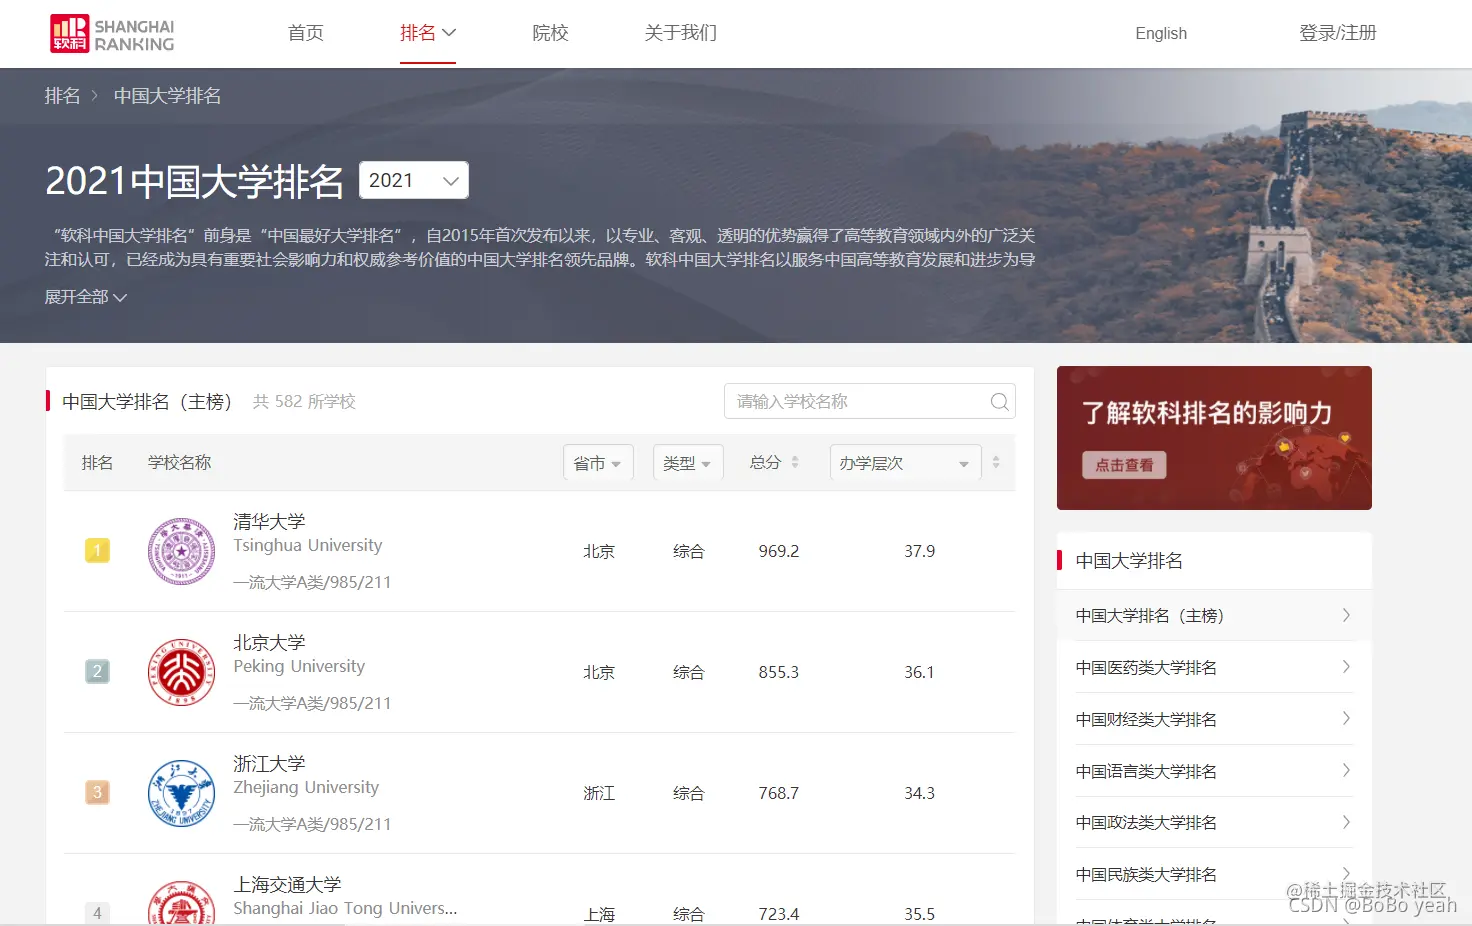1472x926 pixels.
Task: Click the arrow beside 中国政法类大学排名
Action: click(1346, 823)
